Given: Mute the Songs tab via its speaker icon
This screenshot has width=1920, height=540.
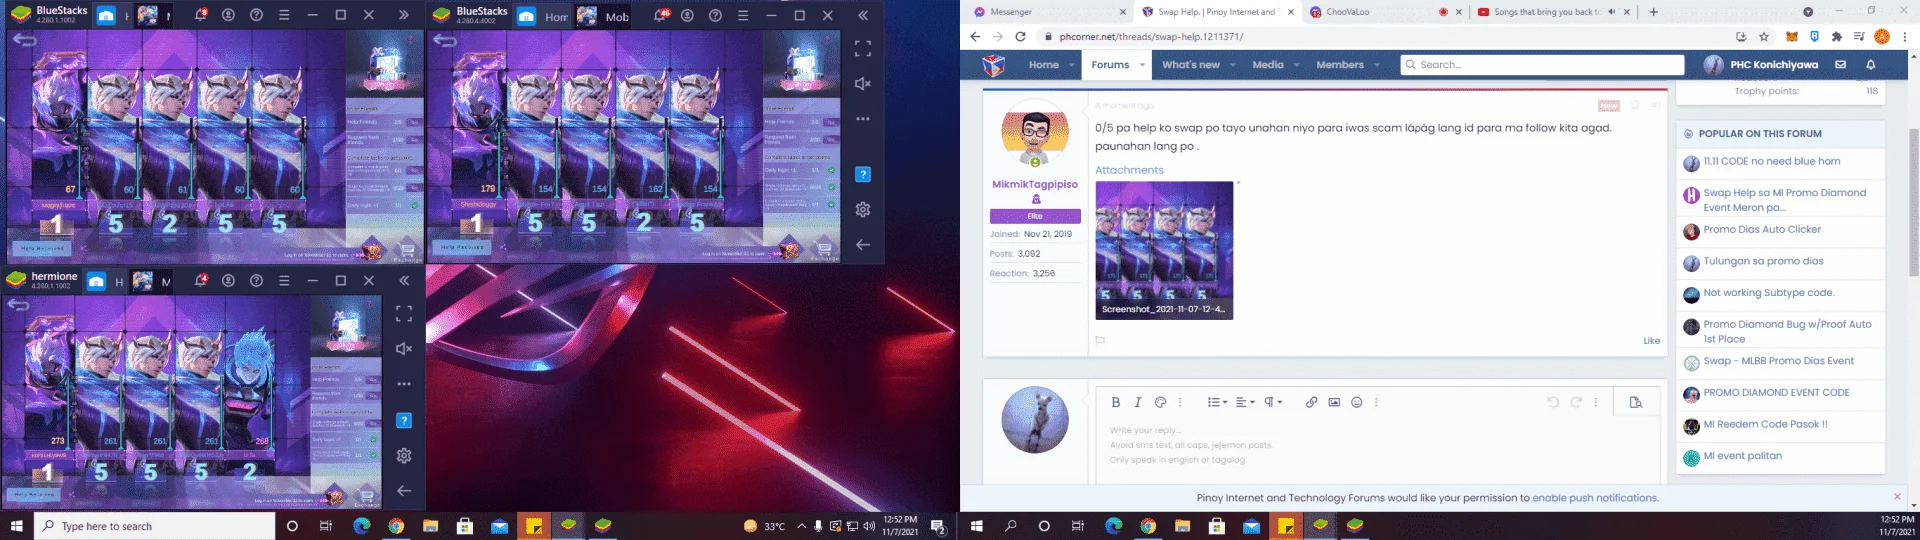Looking at the screenshot, I should (1612, 12).
